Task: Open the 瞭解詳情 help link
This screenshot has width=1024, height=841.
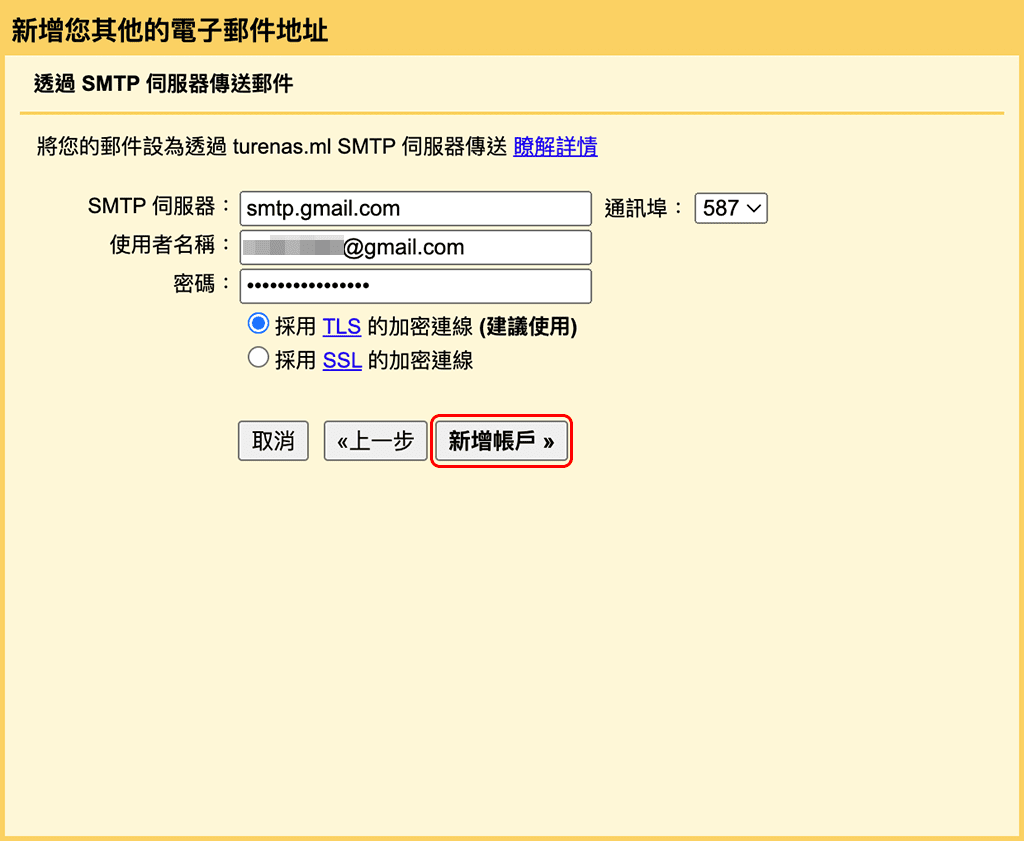Action: click(x=555, y=146)
